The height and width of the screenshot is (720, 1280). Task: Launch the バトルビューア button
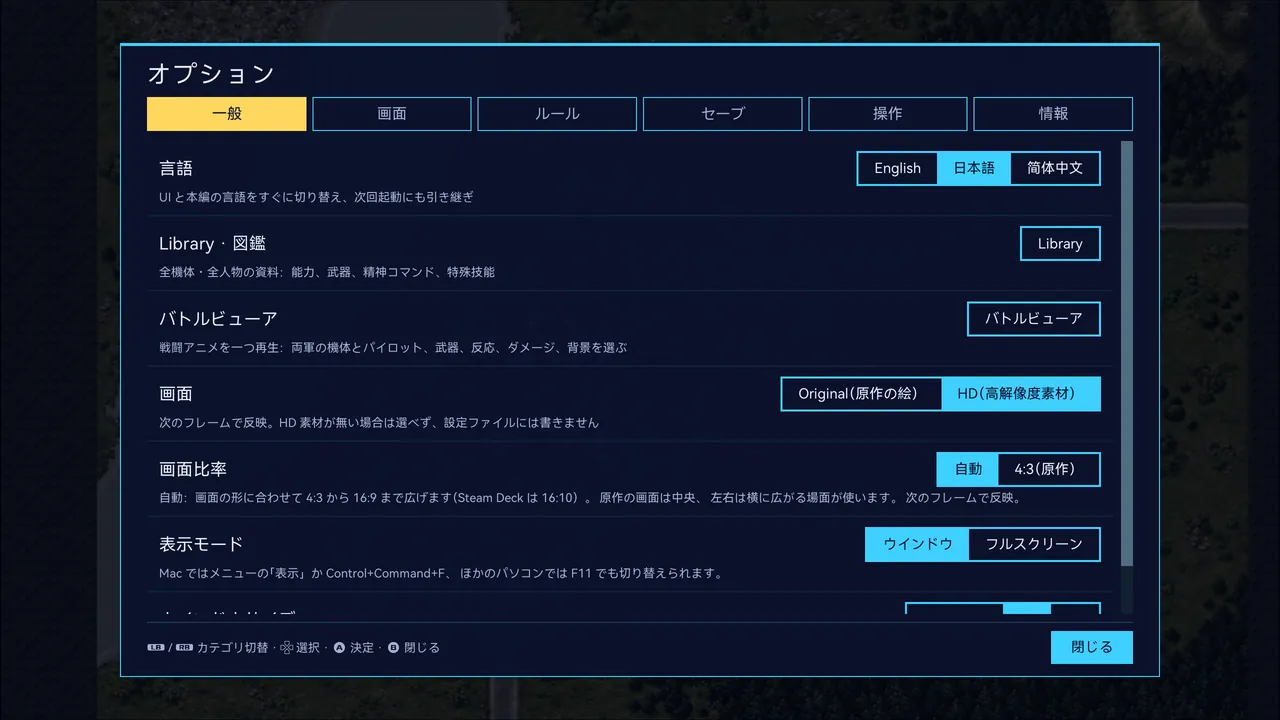pyautogui.click(x=1034, y=319)
